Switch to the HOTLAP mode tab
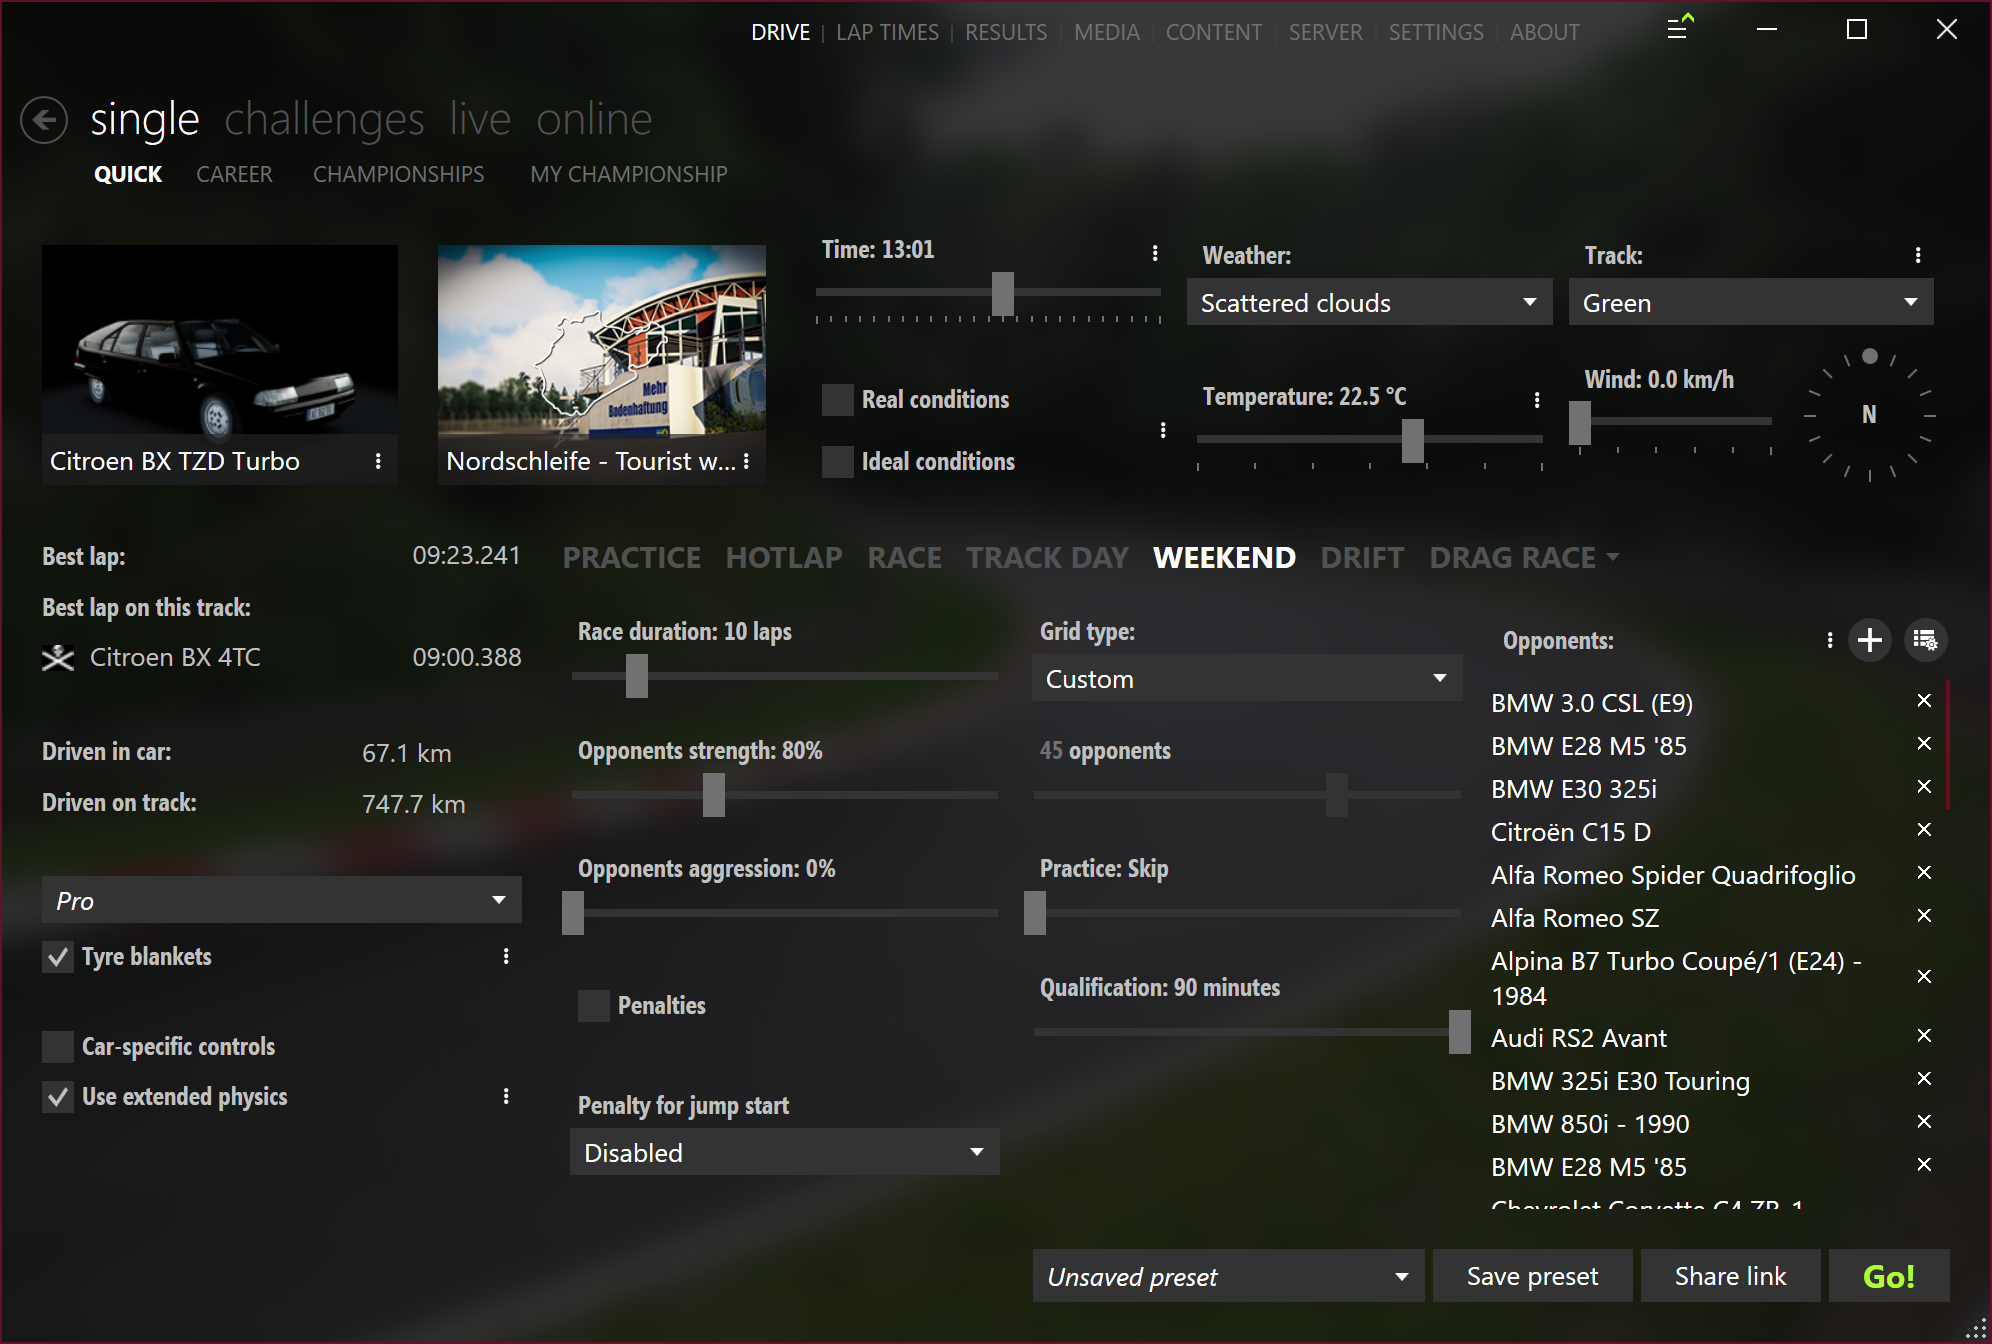The width and height of the screenshot is (1992, 1344). coord(784,557)
